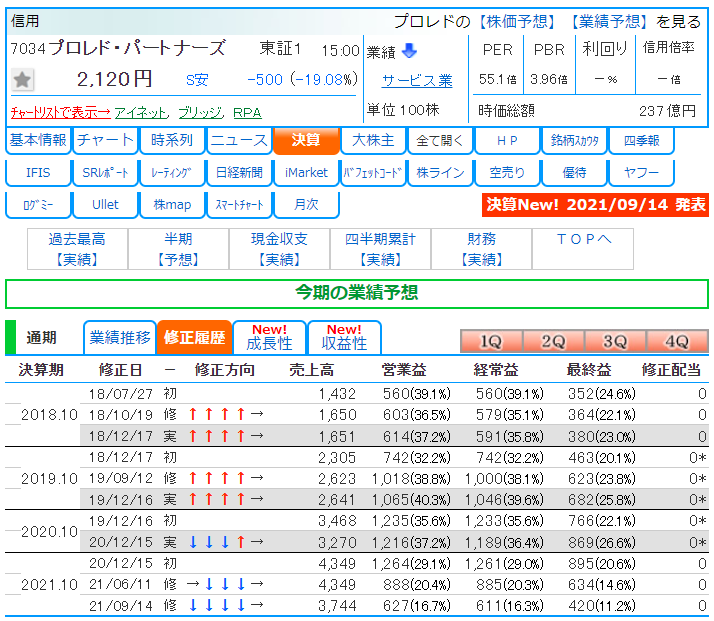Open the スマートチャート tab

point(239,205)
